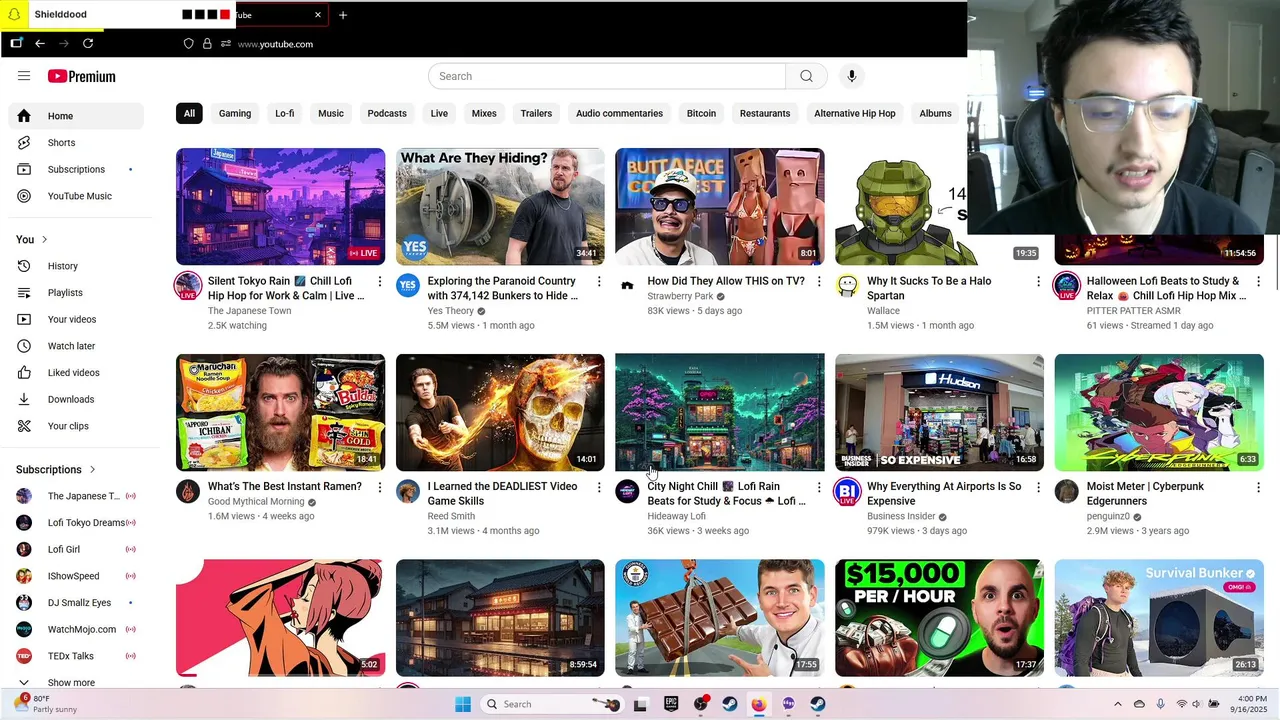Go back in browser
Screen dimensions: 1280x720
click(x=40, y=43)
